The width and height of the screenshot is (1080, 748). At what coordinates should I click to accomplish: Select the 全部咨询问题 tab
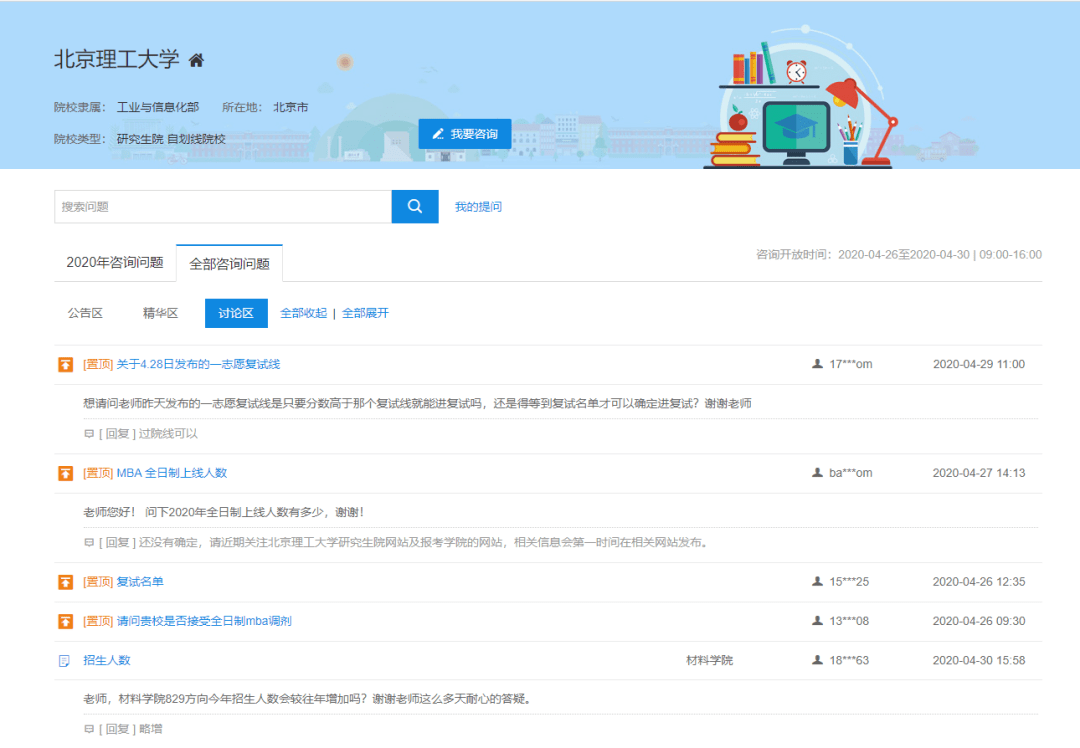pyautogui.click(x=229, y=264)
